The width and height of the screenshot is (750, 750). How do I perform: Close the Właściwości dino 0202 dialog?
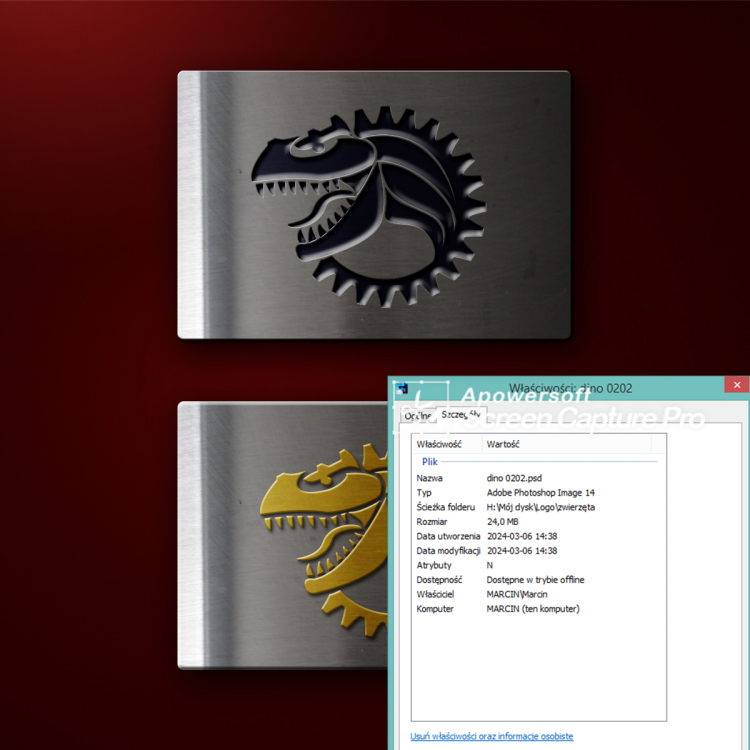(x=737, y=385)
